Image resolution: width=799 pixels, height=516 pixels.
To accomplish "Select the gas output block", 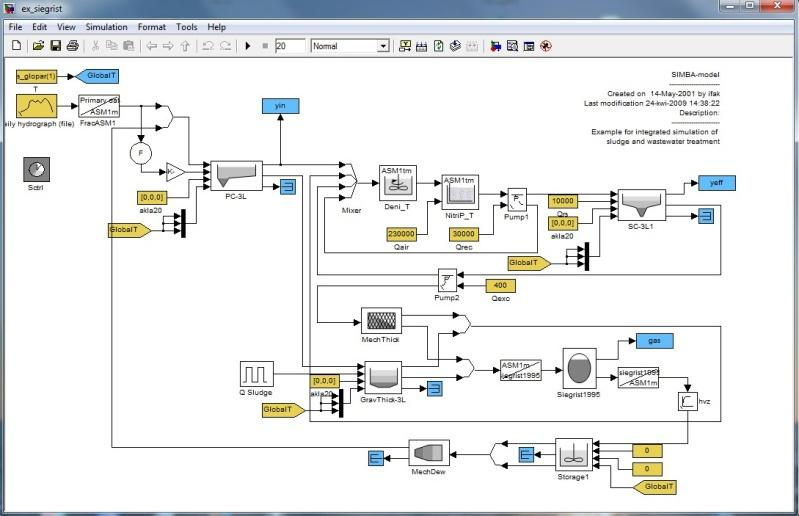I will (x=654, y=341).
